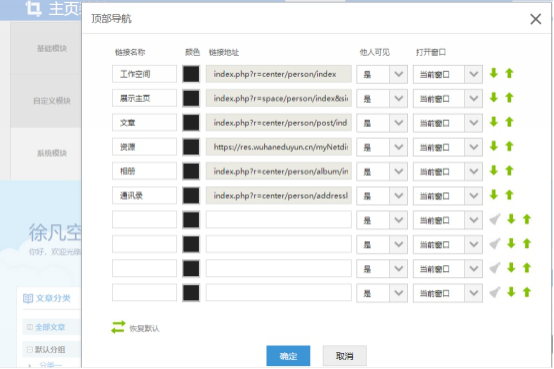The height and width of the screenshot is (369, 554).
Task: Open 他人可见 dropdown for 相册
Action: (x=382, y=171)
